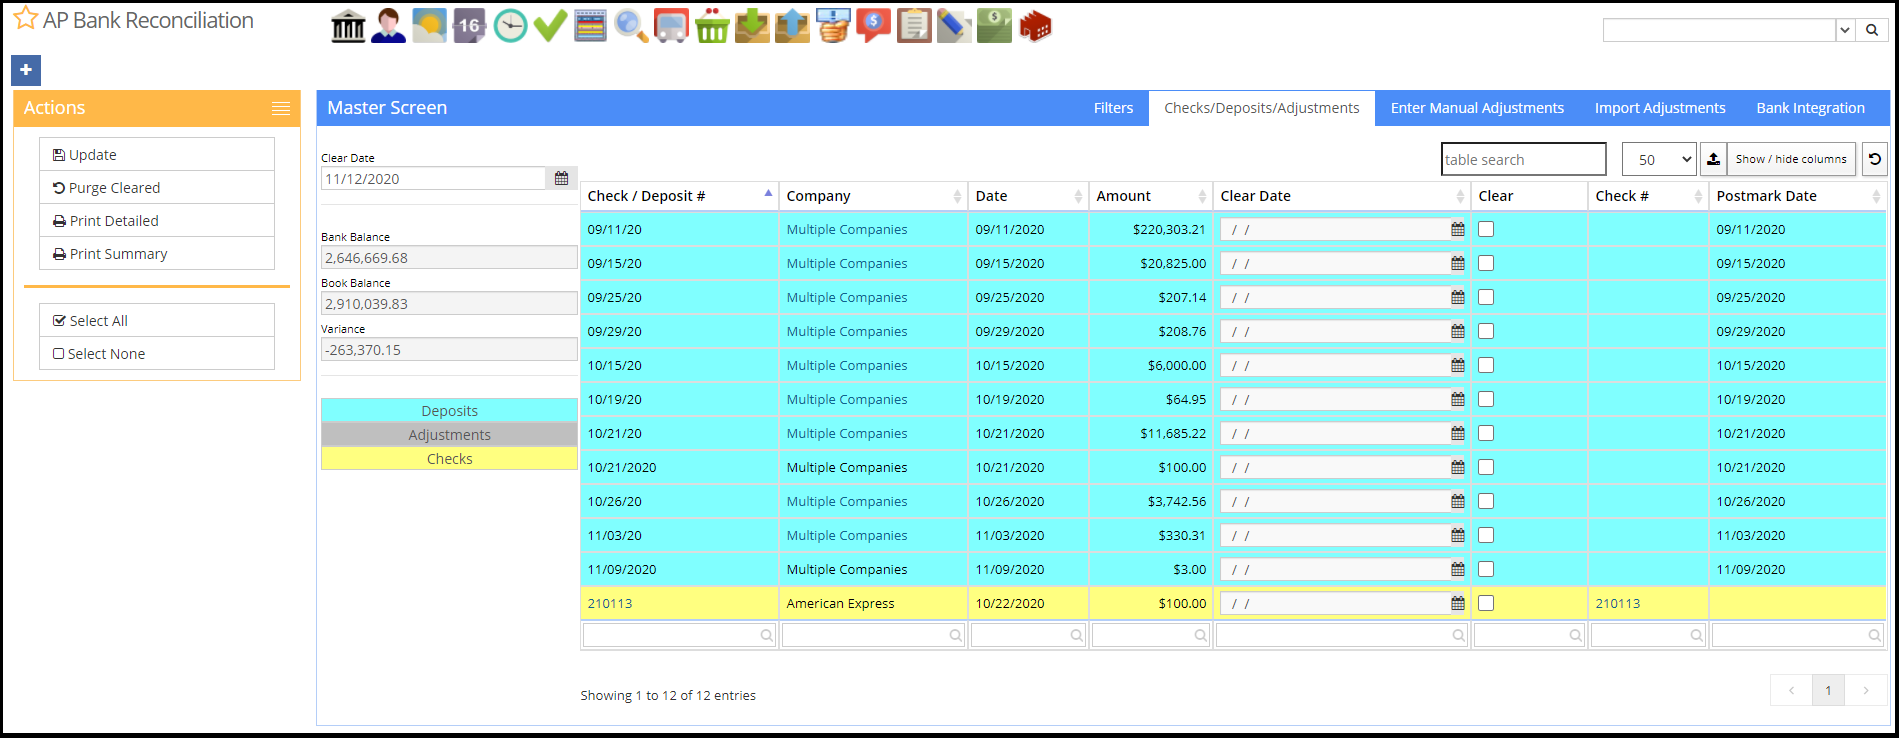The height and width of the screenshot is (738, 1899).
Task: Open calendar picker for $220,303.21 row
Action: tap(1458, 229)
